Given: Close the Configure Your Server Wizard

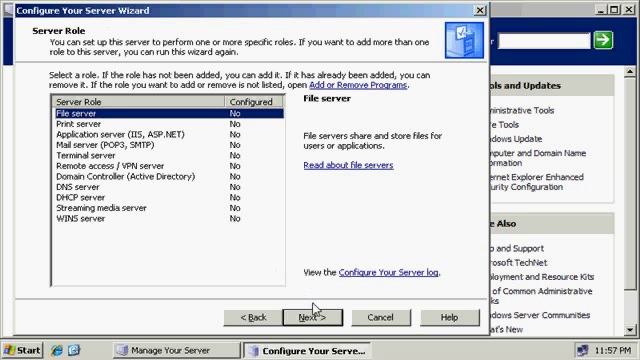Looking at the screenshot, I should click(480, 10).
